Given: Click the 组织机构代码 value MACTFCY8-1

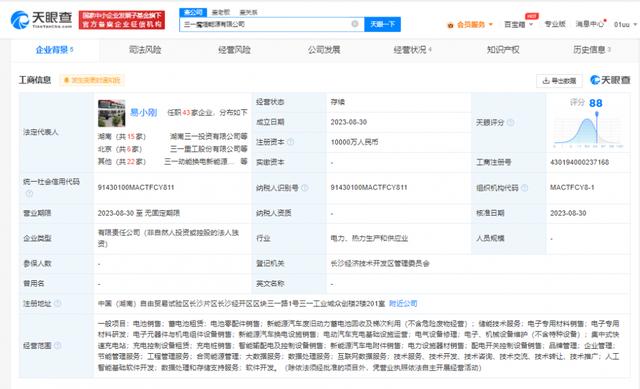Looking at the screenshot, I should click(572, 187).
